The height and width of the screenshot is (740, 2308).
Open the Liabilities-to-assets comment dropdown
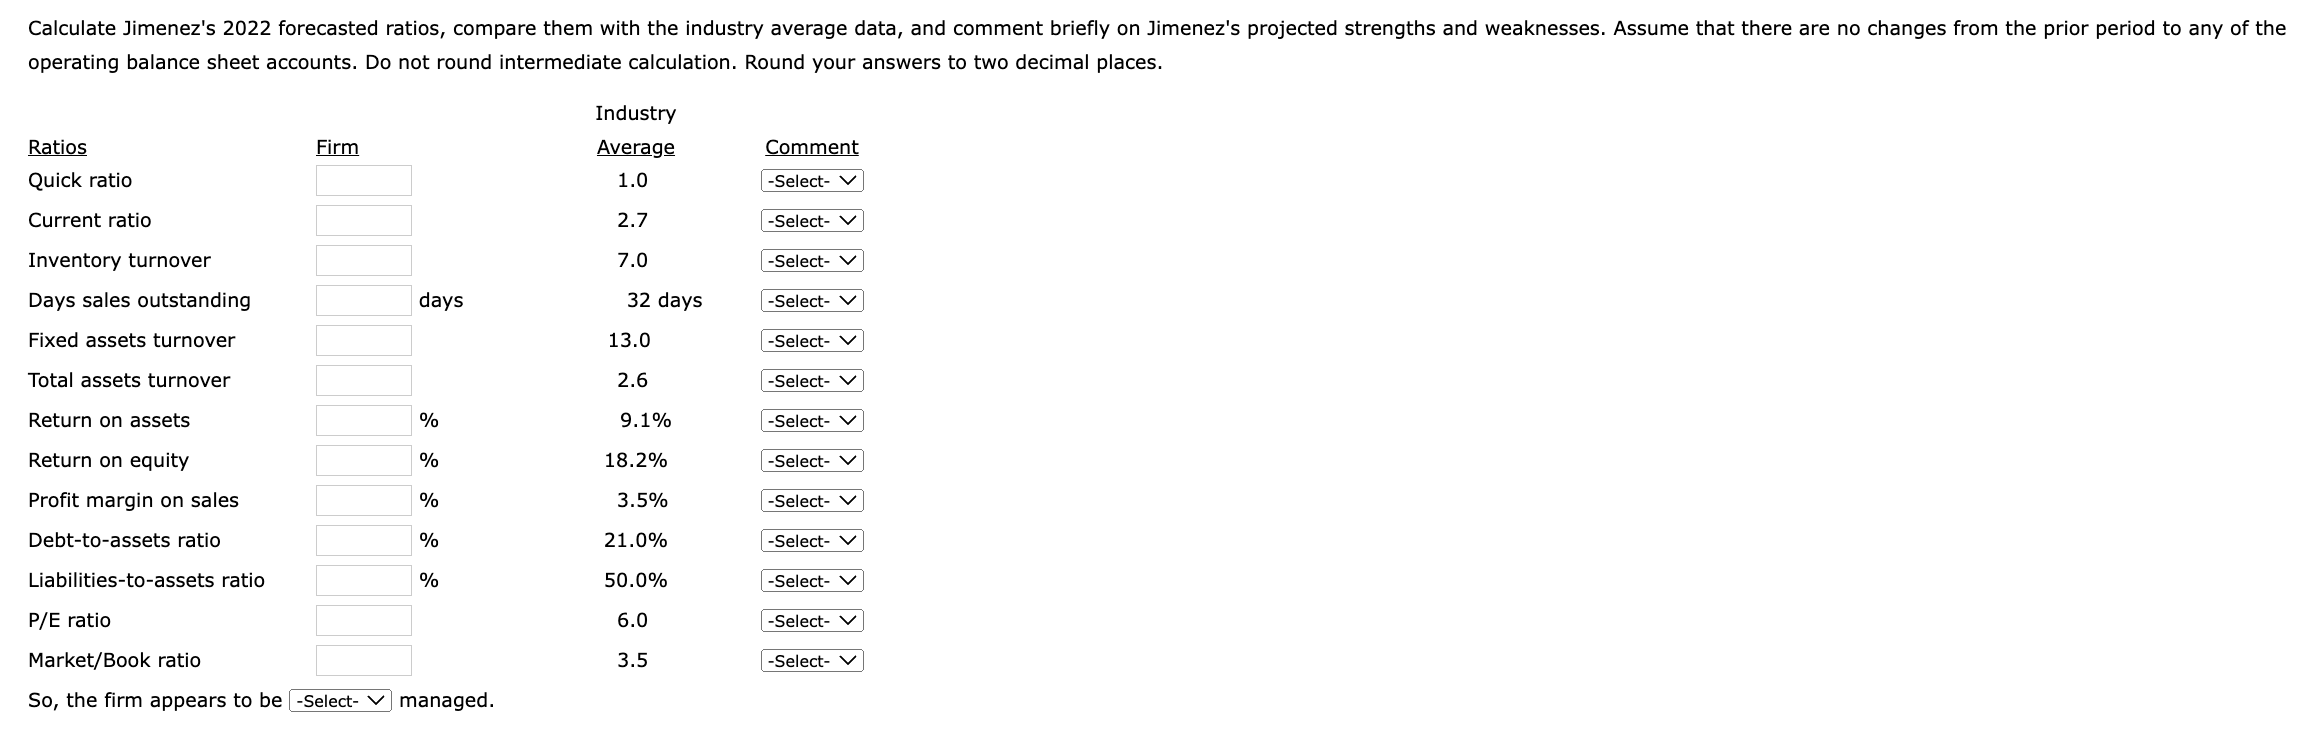[x=809, y=580]
